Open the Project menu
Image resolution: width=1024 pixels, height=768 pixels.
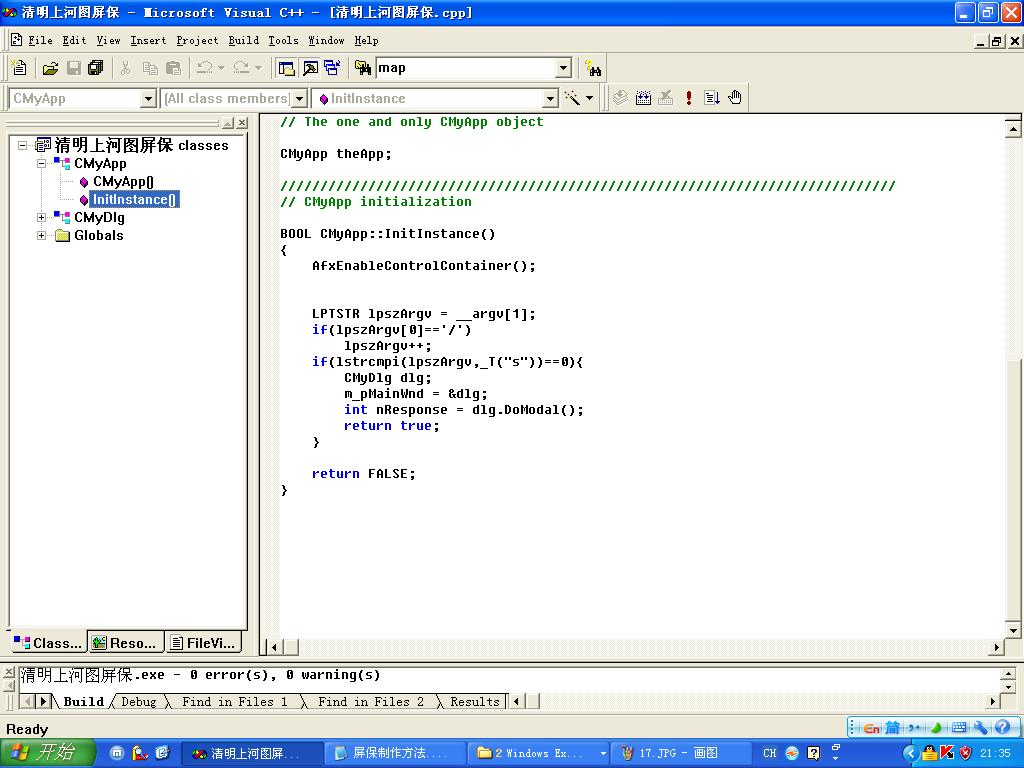tap(197, 40)
